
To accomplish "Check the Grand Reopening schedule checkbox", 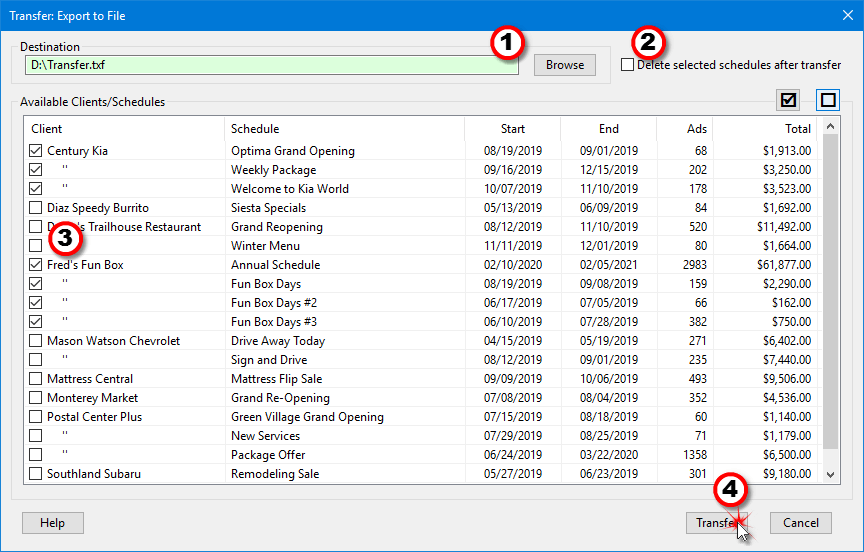I will coord(35,226).
